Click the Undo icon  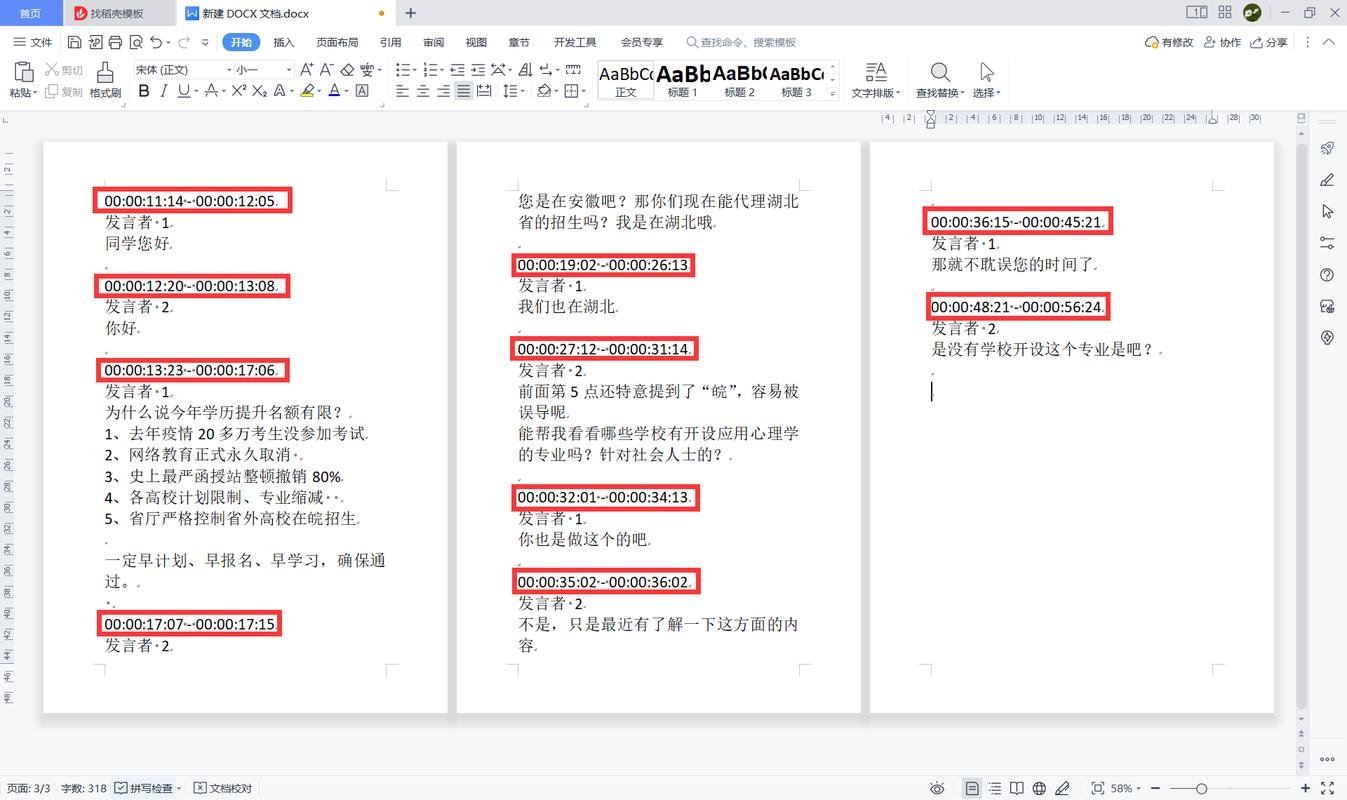click(x=156, y=42)
